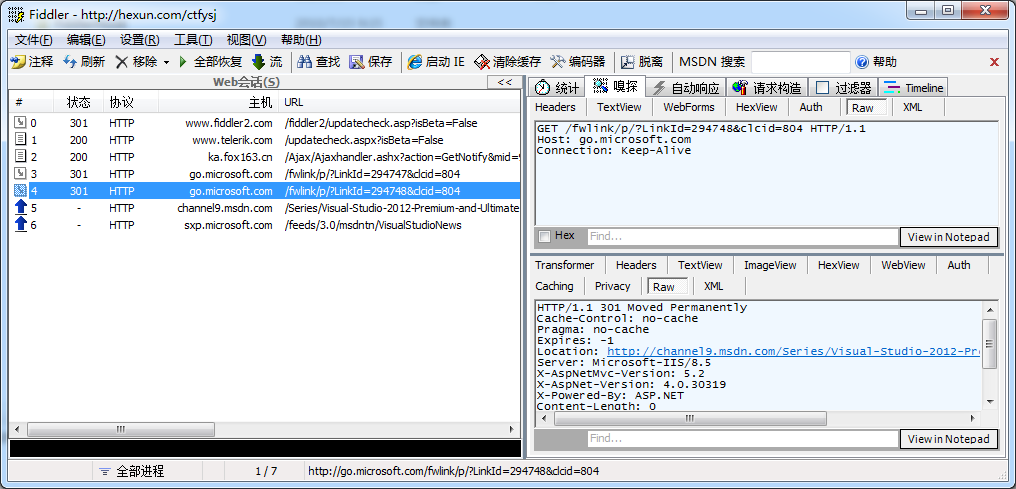The width and height of the screenshot is (1016, 489).
Task: Click the request View in Notepad button
Action: coord(949,237)
